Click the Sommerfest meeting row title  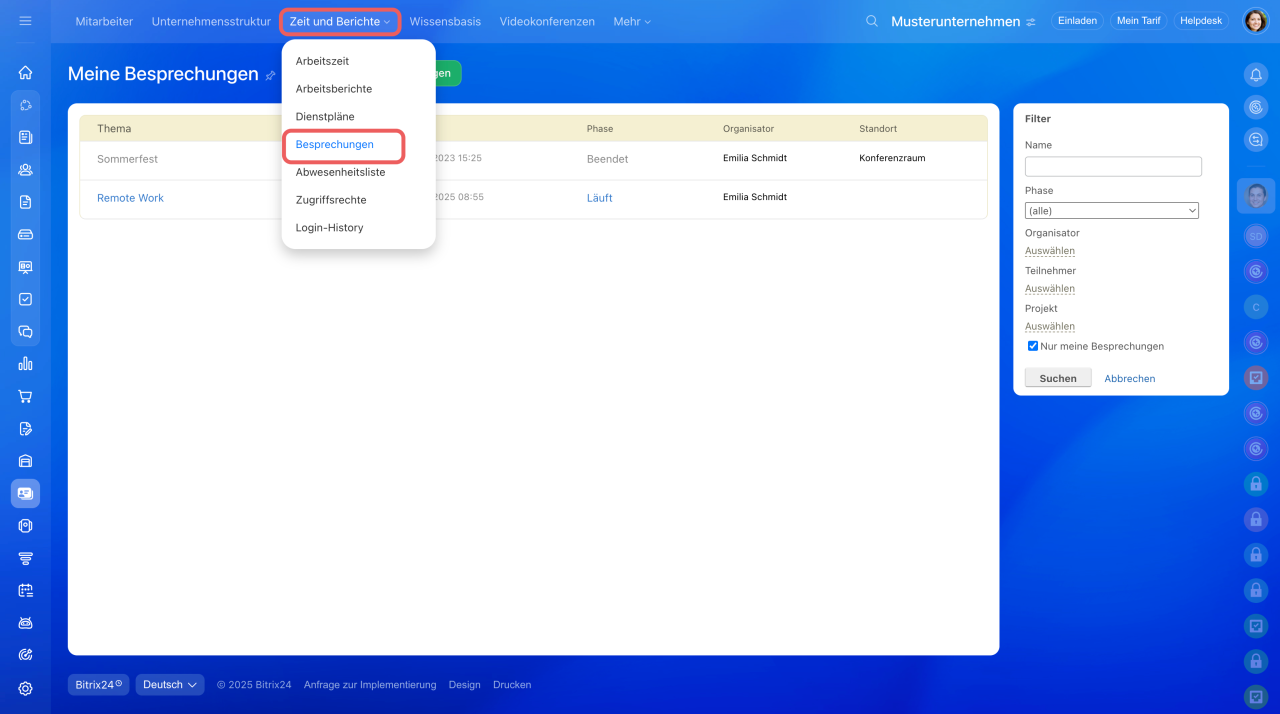click(x=127, y=159)
